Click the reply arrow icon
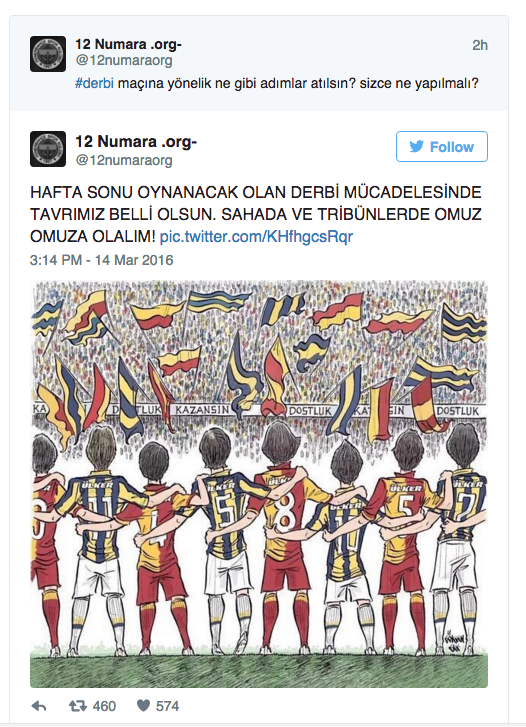Viewport: 526px width, 727px height. 39,706
